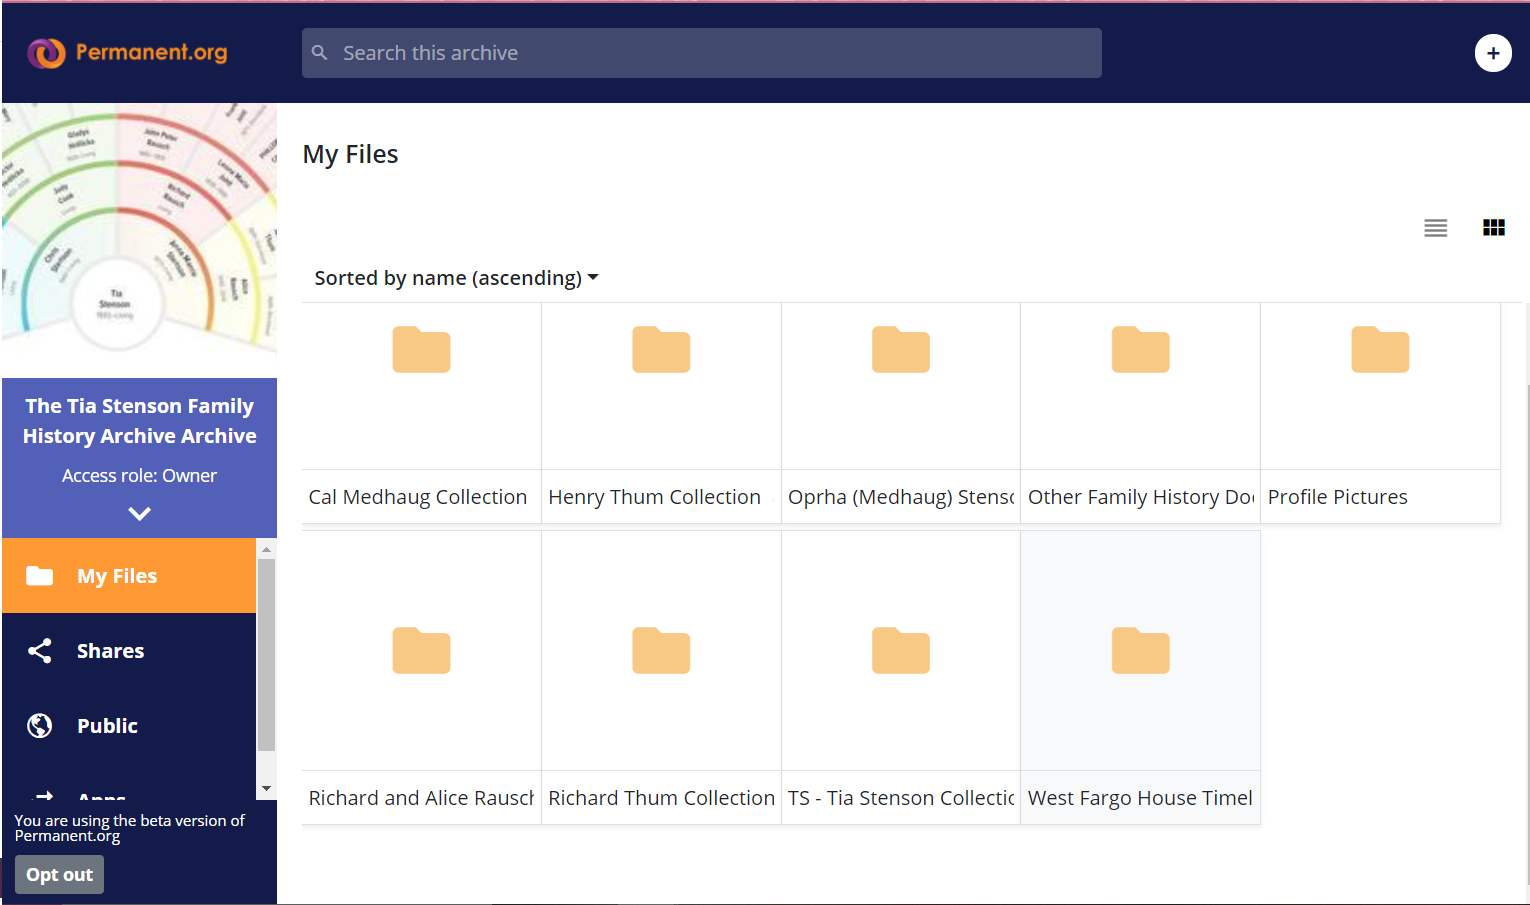The width and height of the screenshot is (1530, 905).
Task: Click the Other Family History Docs label
Action: click(1140, 497)
